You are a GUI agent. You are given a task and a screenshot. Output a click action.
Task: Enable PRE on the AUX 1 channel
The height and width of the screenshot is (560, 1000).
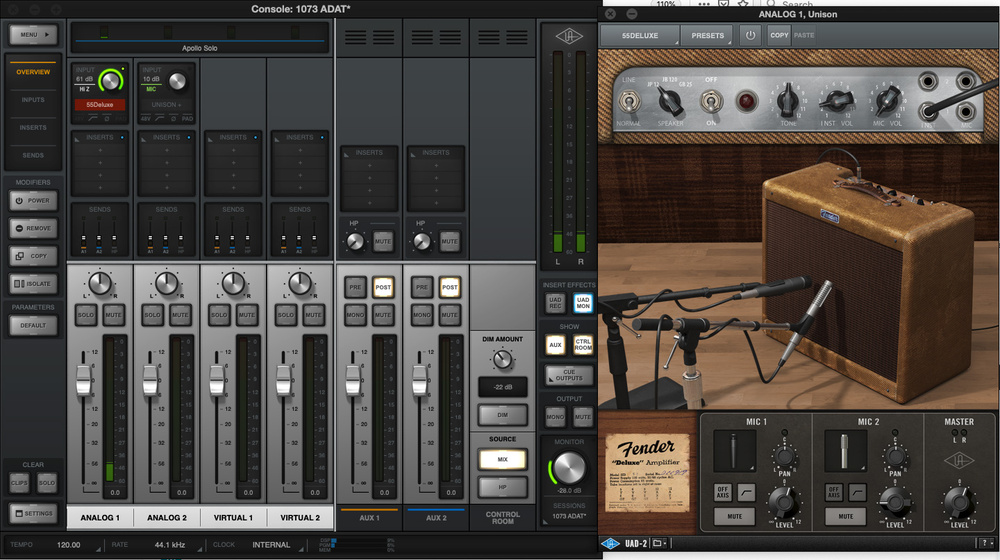pos(353,287)
